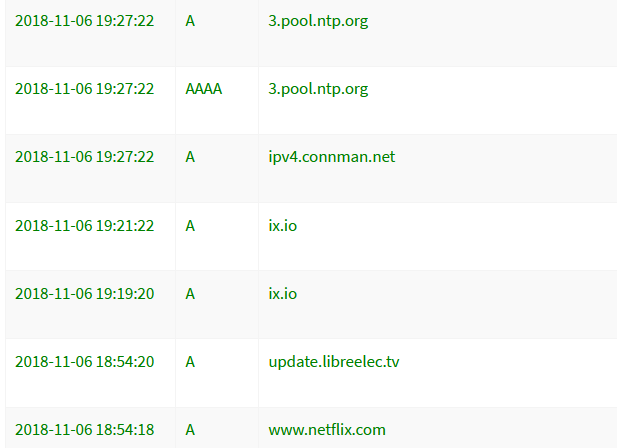Click A type of the 19:21:22 ix.io query
Viewport: 617px width, 448px height.
tap(190, 226)
